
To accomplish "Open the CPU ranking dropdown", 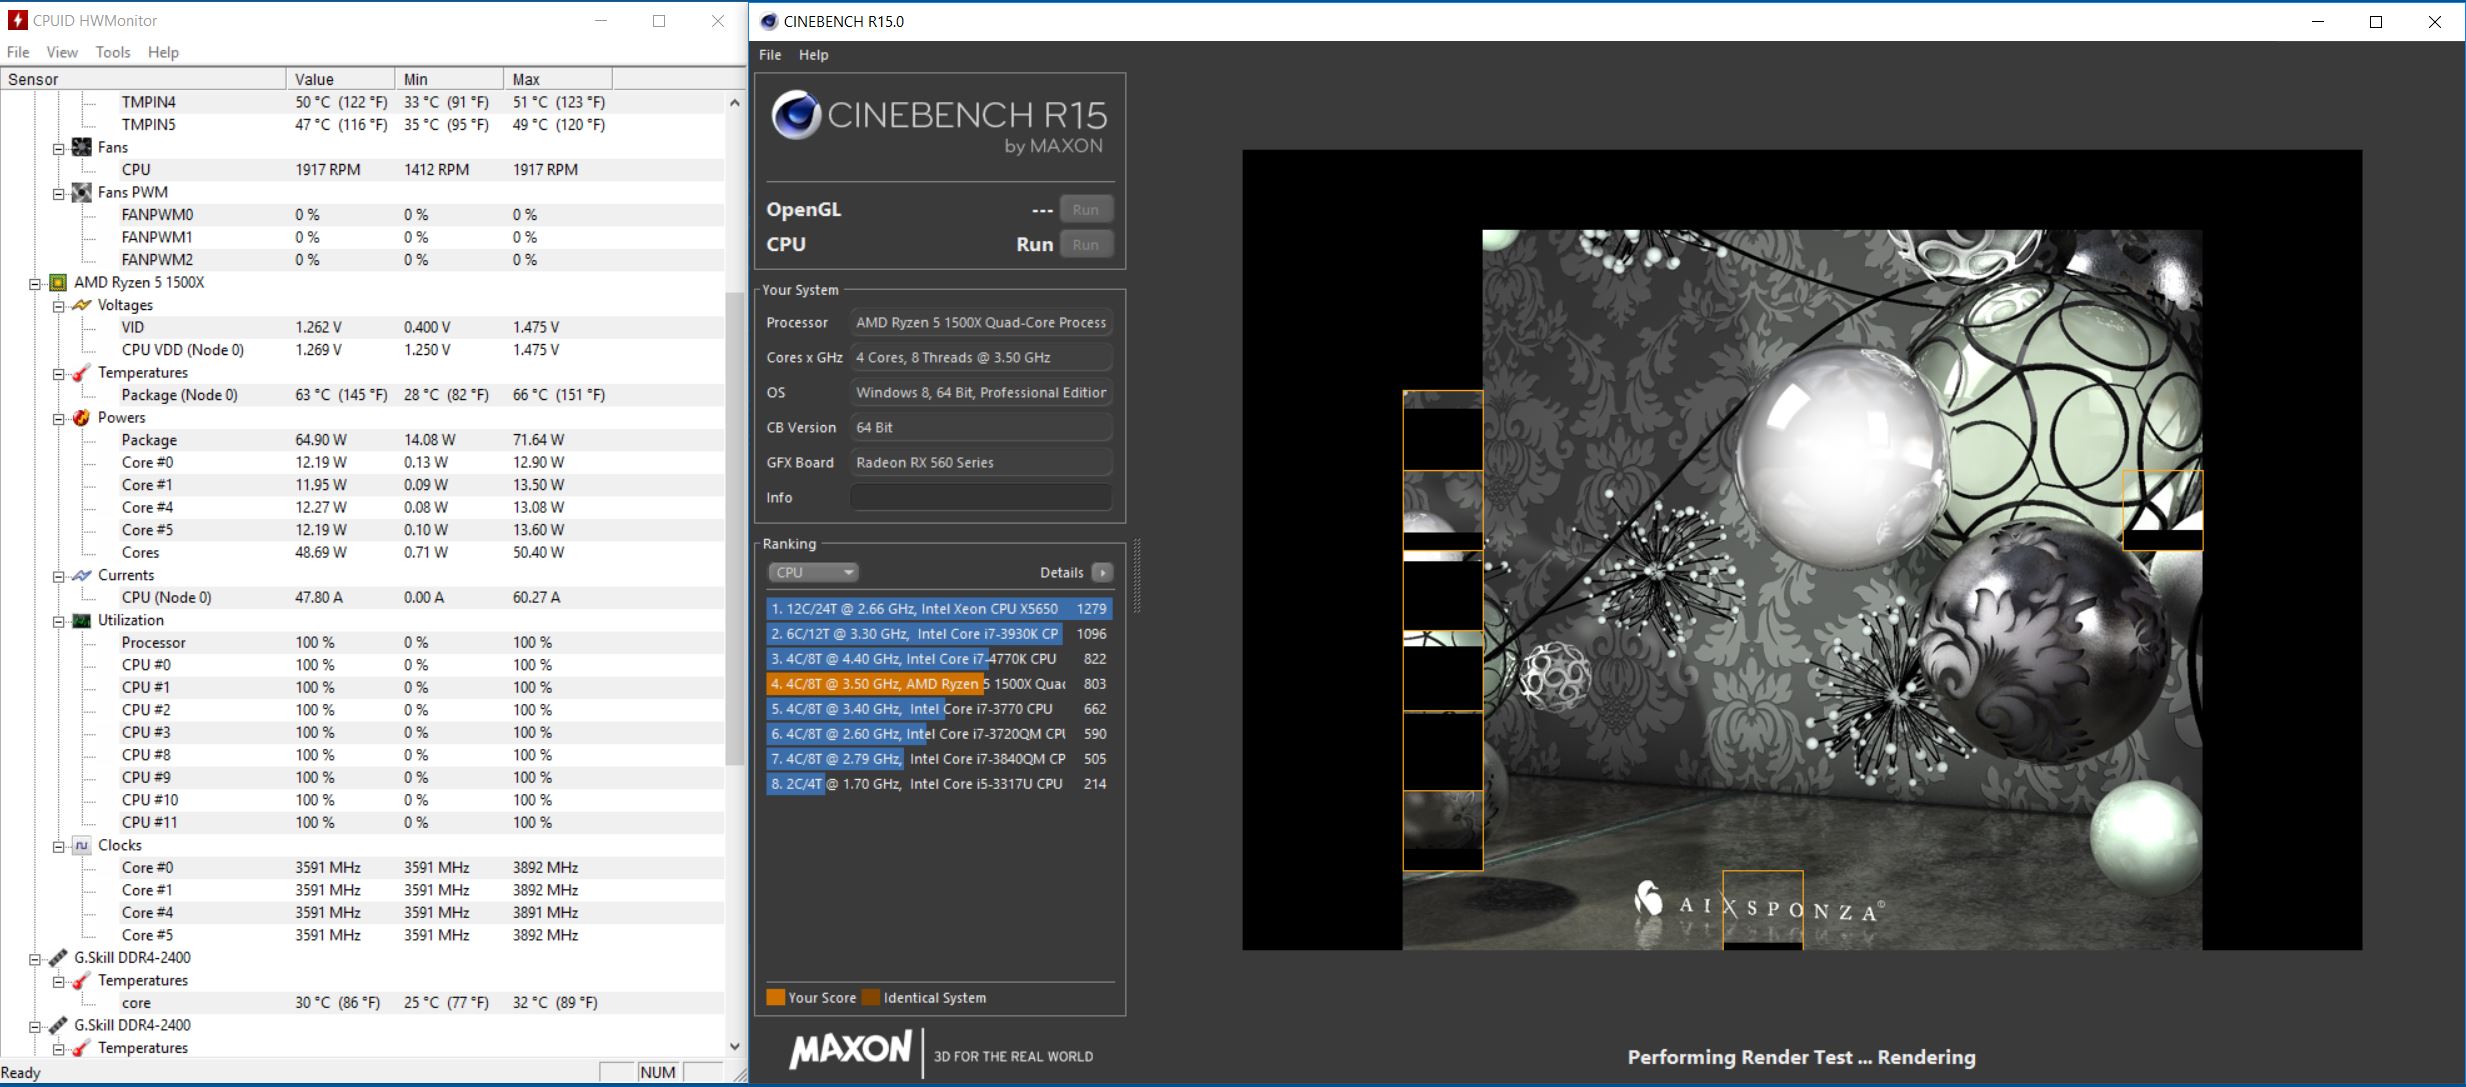I will (x=813, y=572).
